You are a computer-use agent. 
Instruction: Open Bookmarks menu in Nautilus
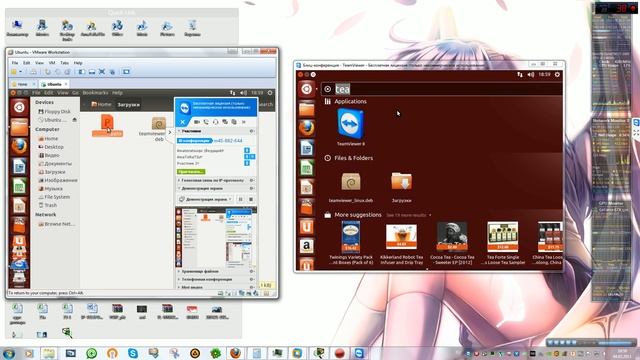pyautogui.click(x=95, y=93)
